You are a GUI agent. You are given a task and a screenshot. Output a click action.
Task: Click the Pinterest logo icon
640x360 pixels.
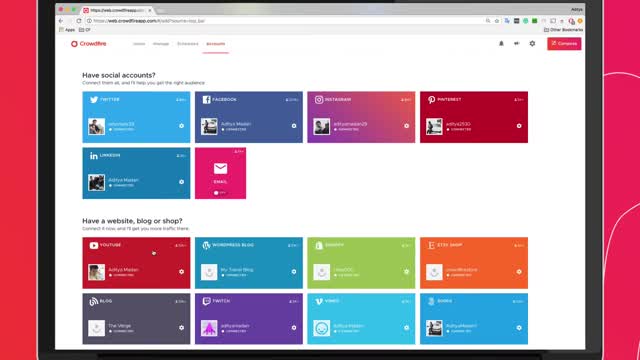431,100
